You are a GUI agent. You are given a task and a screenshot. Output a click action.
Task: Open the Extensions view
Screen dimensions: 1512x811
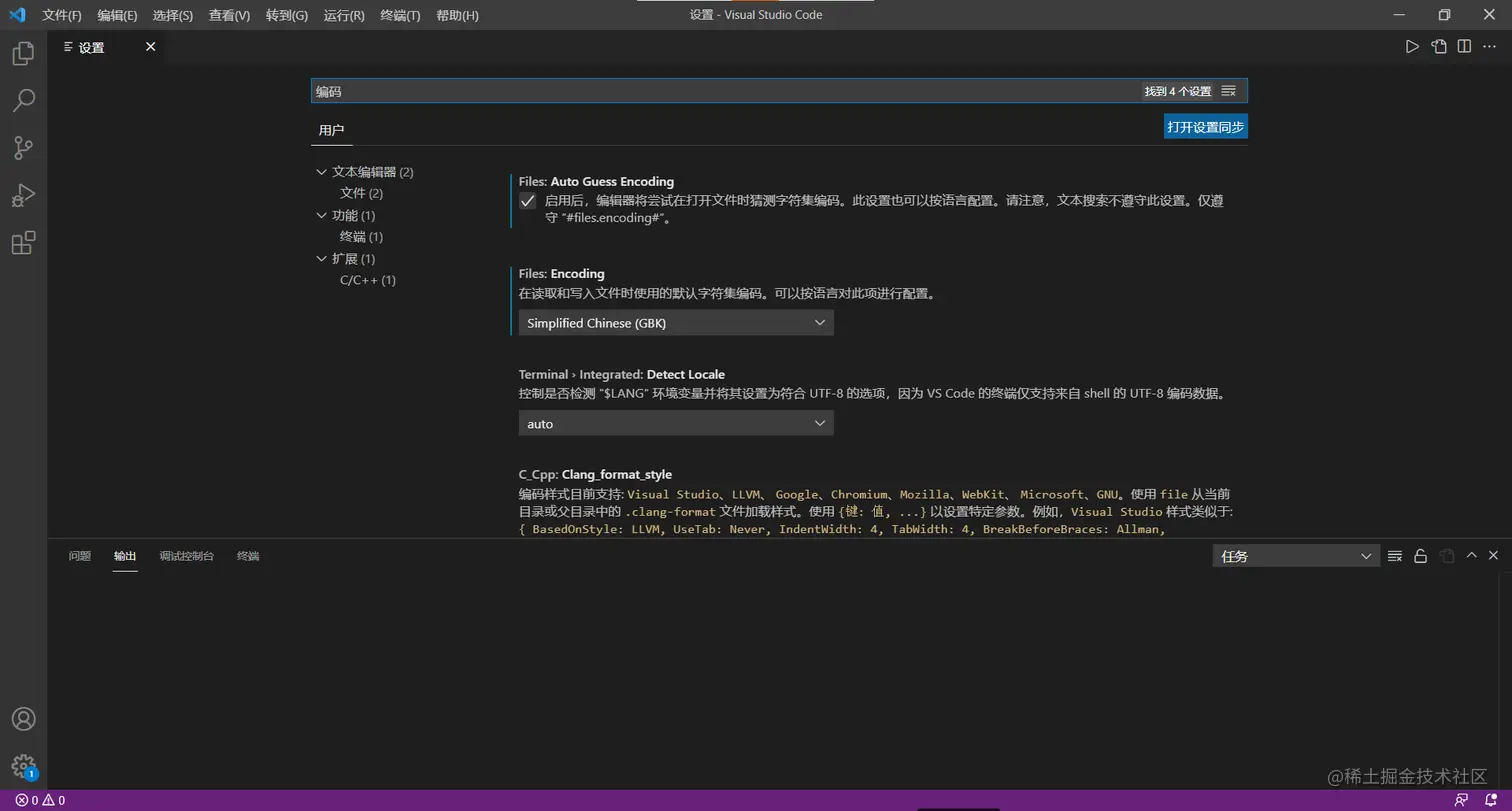pyautogui.click(x=25, y=242)
